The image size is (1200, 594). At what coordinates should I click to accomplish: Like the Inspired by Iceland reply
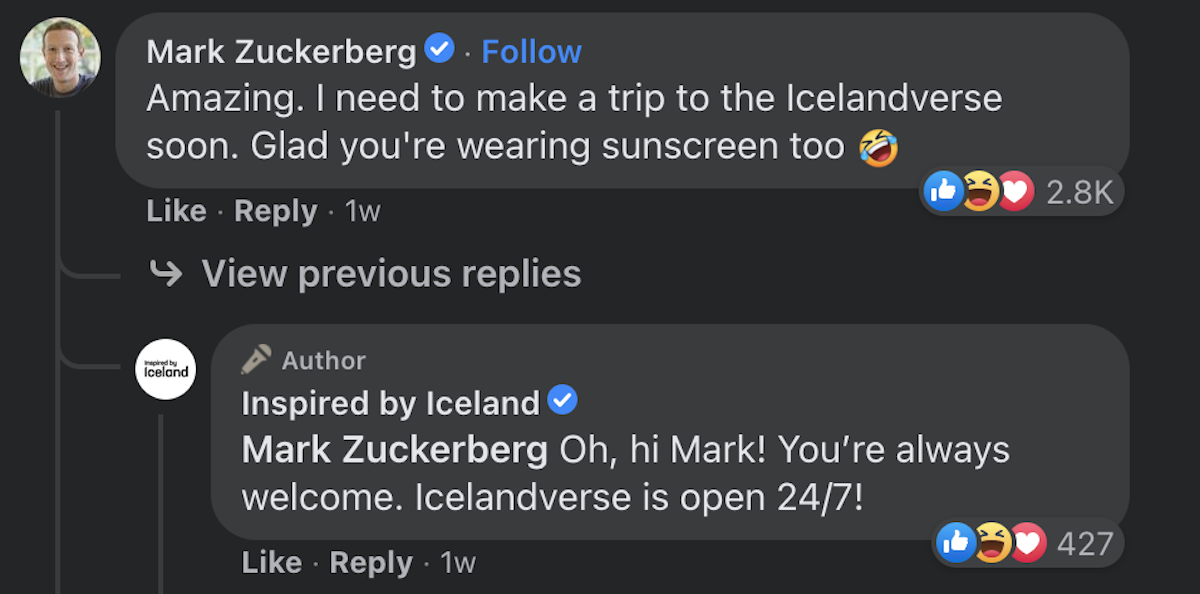click(271, 562)
